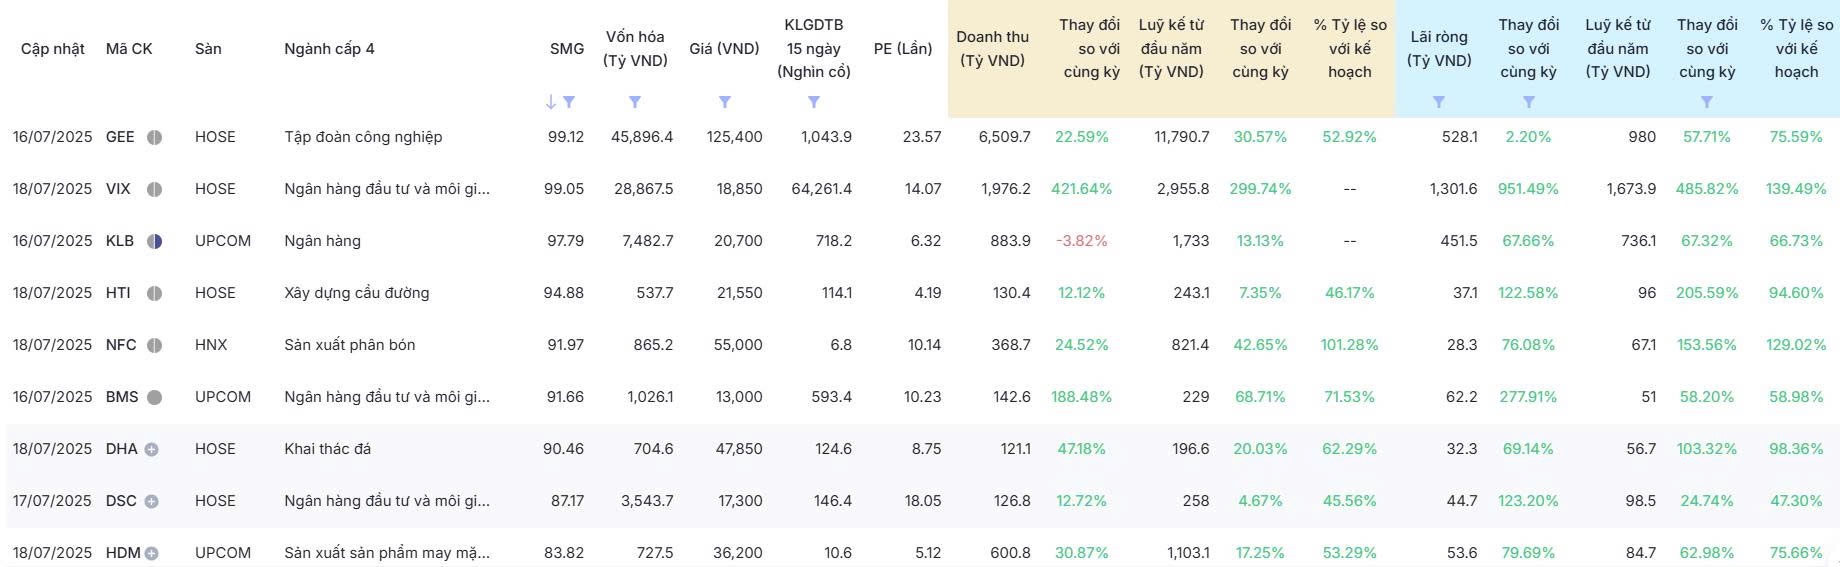Screen dimensions: 1840x567
Task: Click the Doanh thu (Tỷ VND) header
Action: pyautogui.click(x=992, y=49)
